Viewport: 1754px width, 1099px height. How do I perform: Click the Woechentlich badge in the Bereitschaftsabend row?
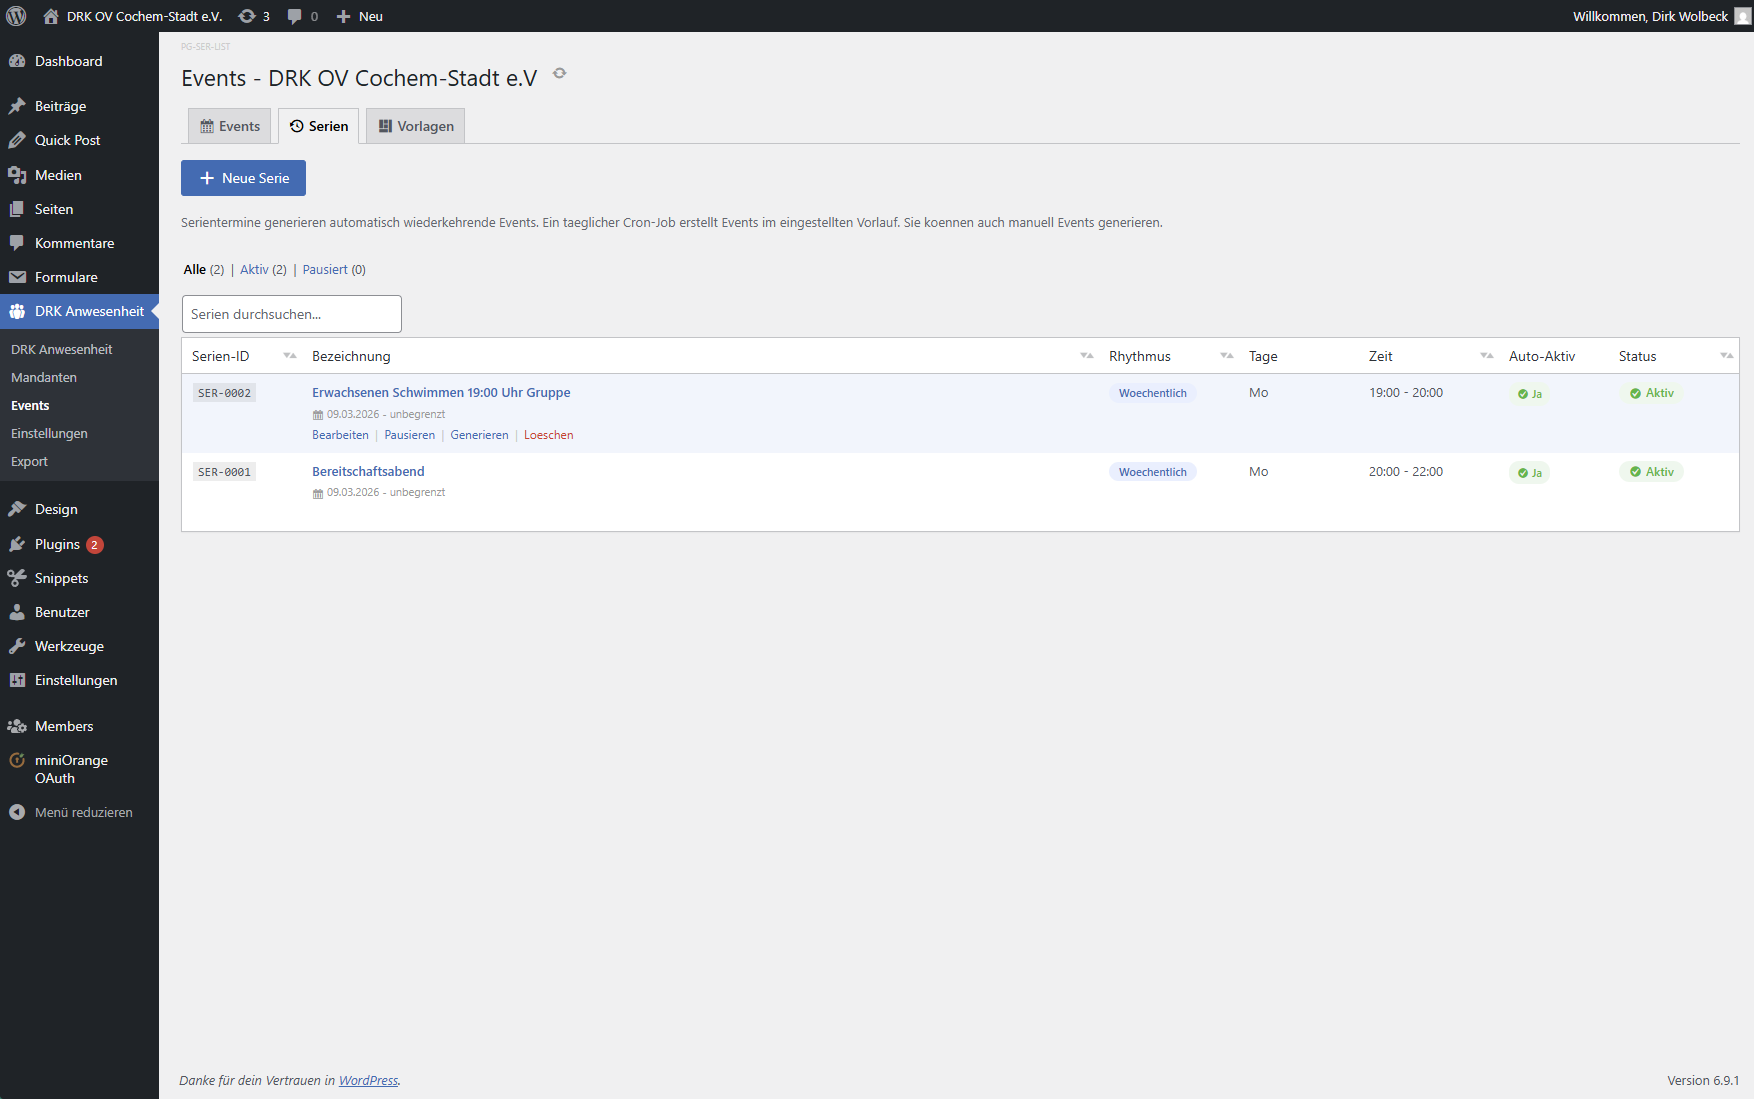click(x=1153, y=472)
